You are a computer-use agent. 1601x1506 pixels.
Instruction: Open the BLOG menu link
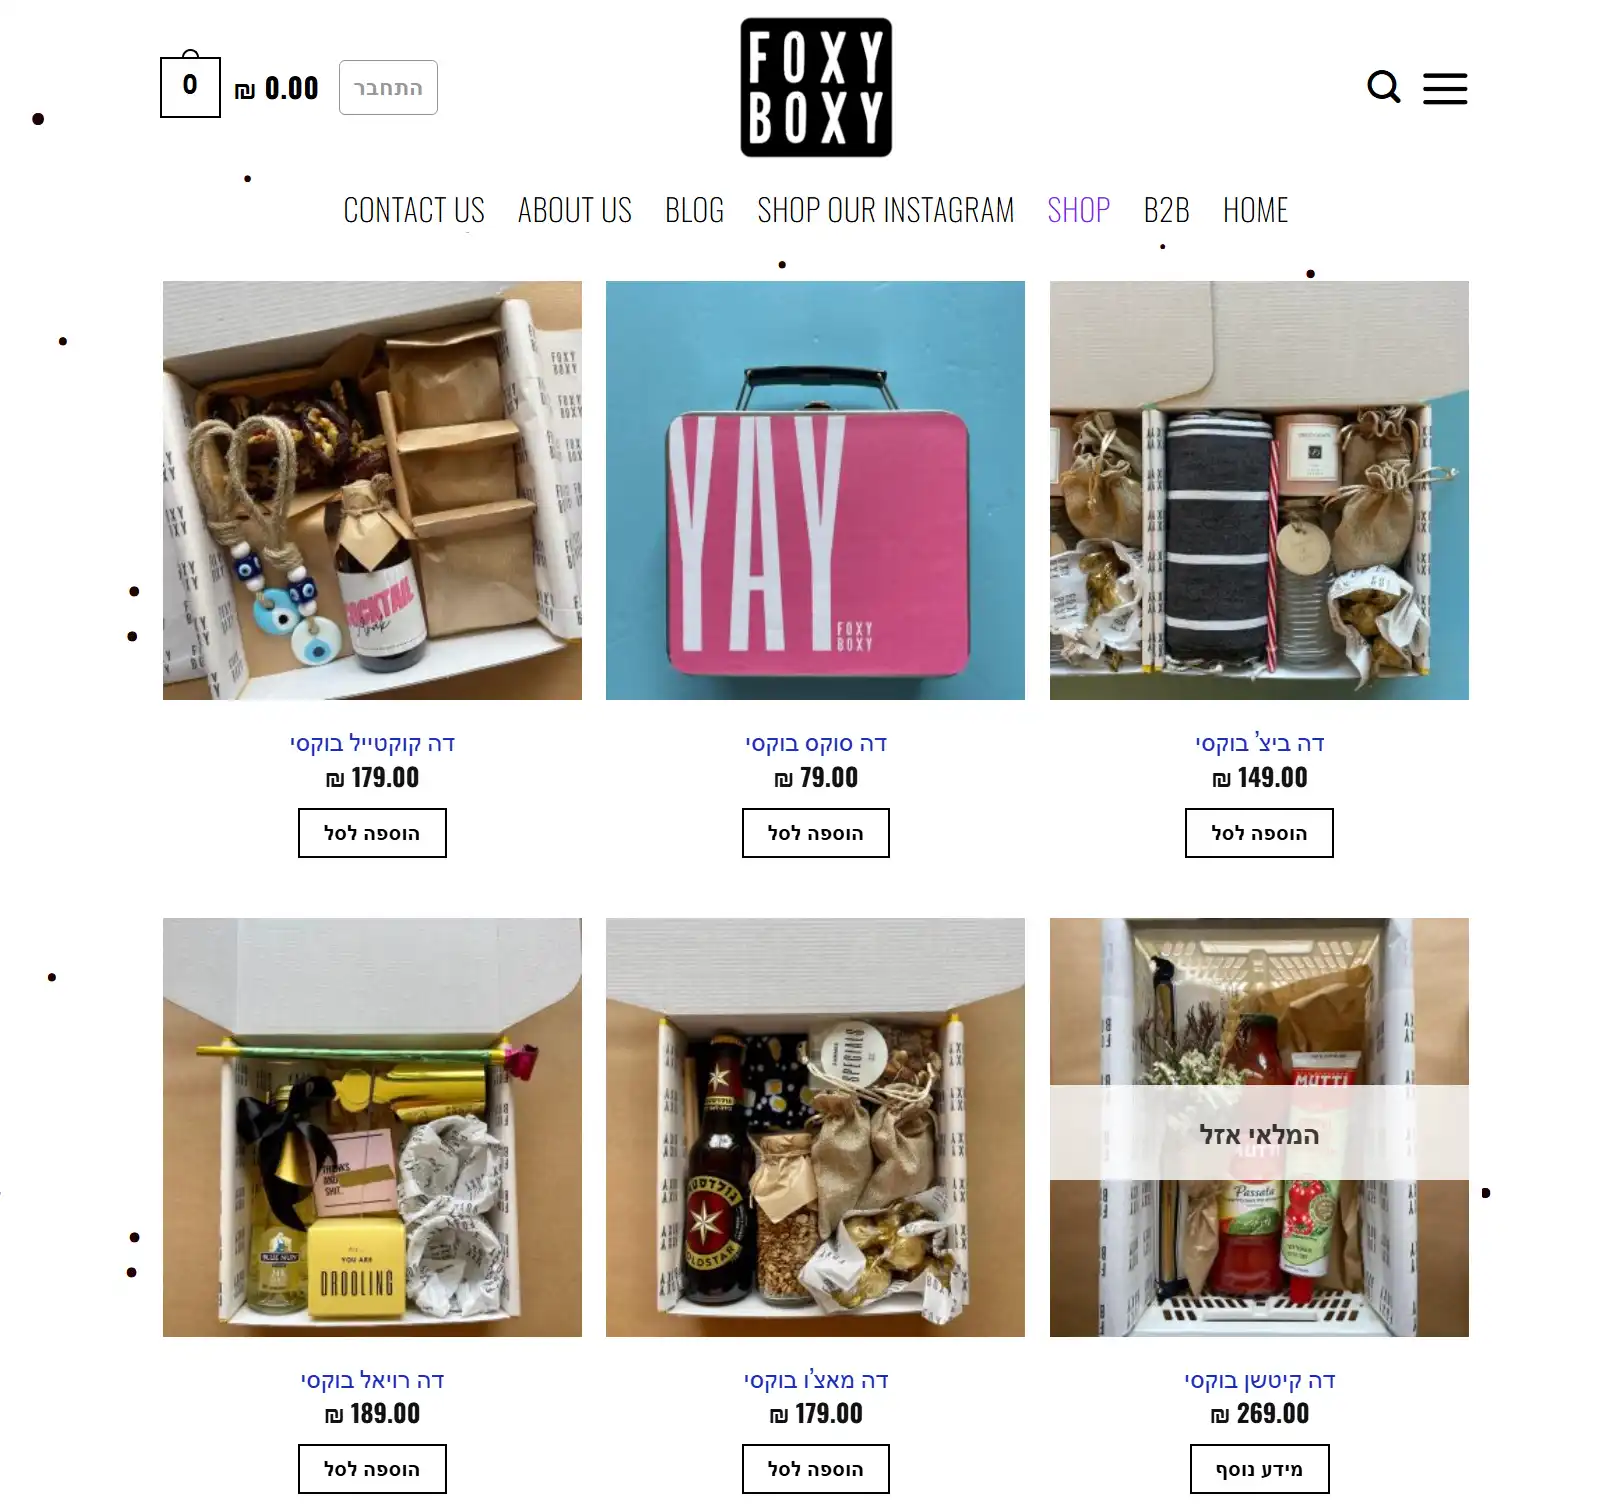tap(695, 210)
